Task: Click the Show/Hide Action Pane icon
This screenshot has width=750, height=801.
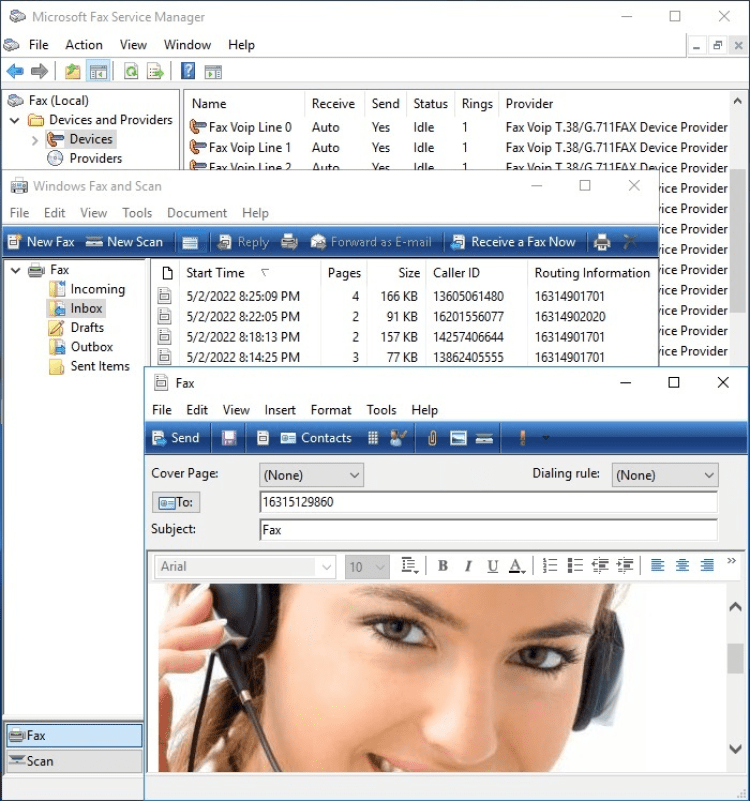Action: tap(213, 72)
